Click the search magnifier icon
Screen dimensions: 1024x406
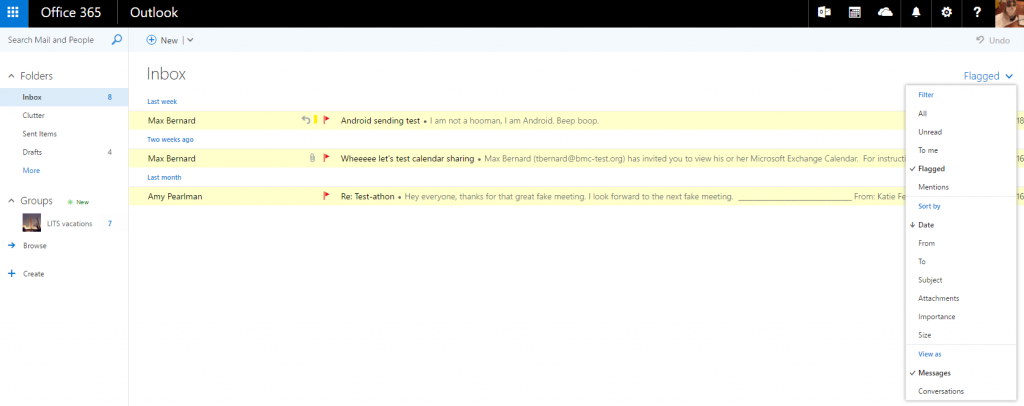pyautogui.click(x=116, y=40)
